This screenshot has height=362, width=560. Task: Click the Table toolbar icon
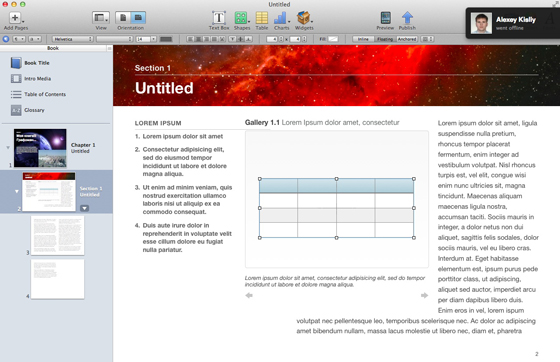(261, 17)
